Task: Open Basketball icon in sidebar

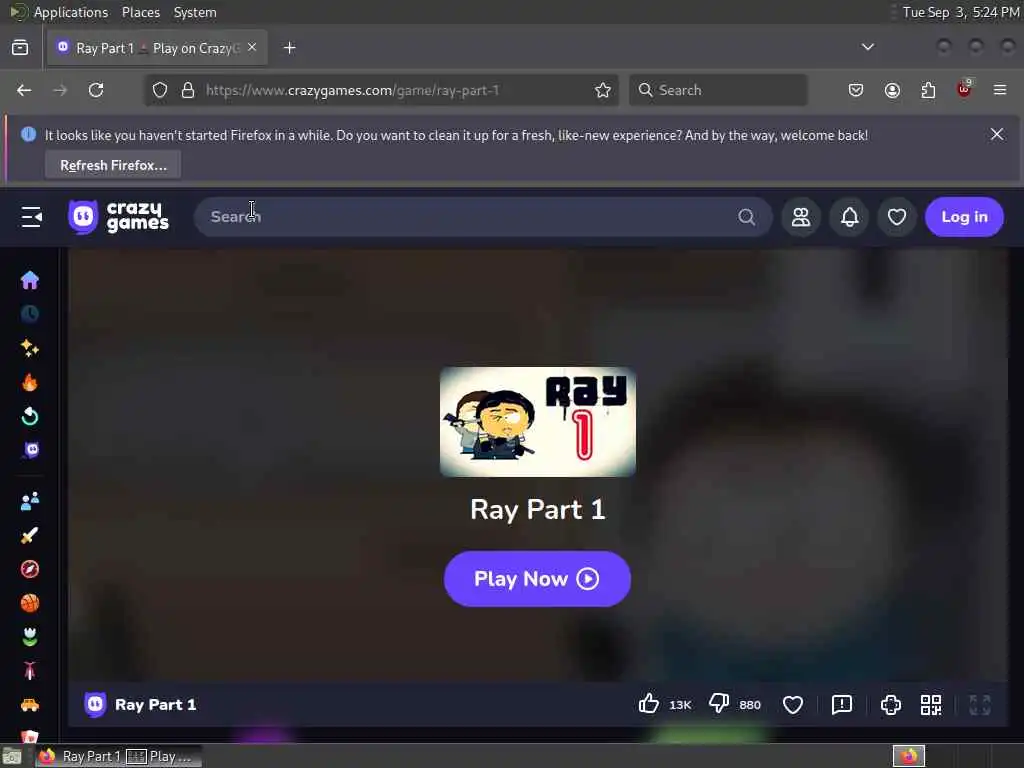Action: (30, 603)
